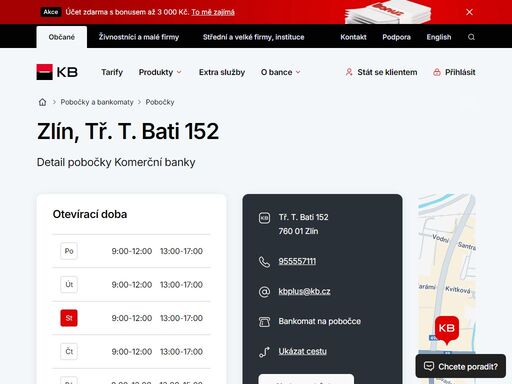Open the Tarify menu item

pos(112,72)
